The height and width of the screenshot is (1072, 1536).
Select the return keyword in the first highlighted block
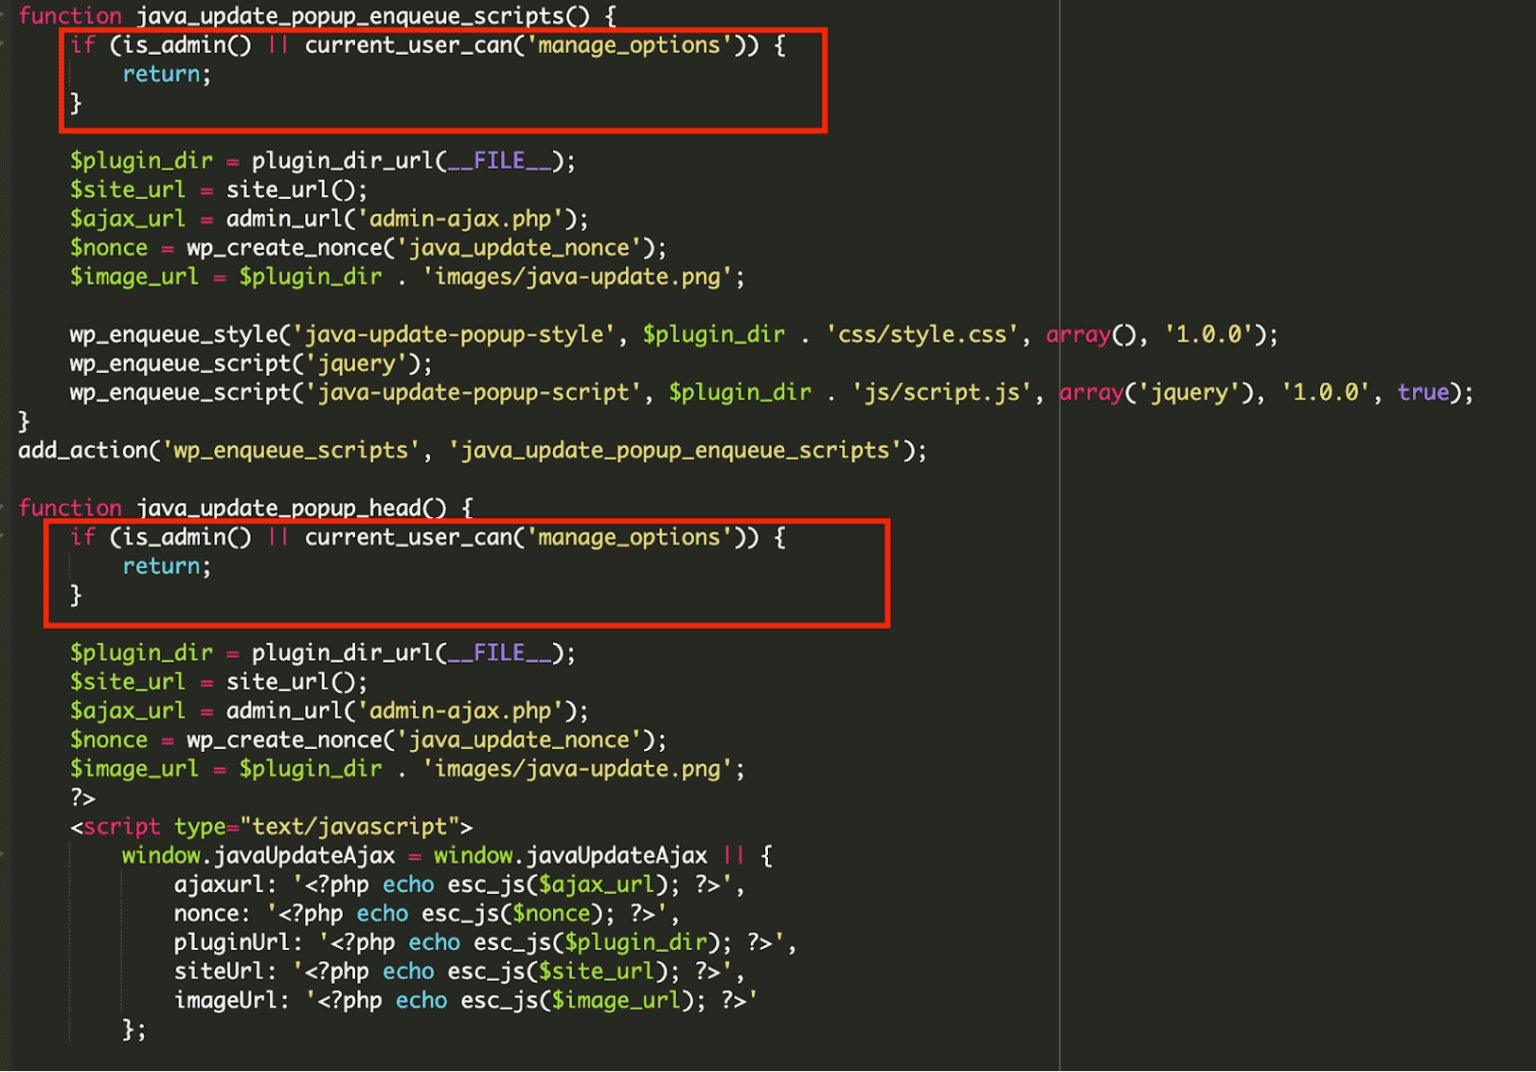[160, 73]
